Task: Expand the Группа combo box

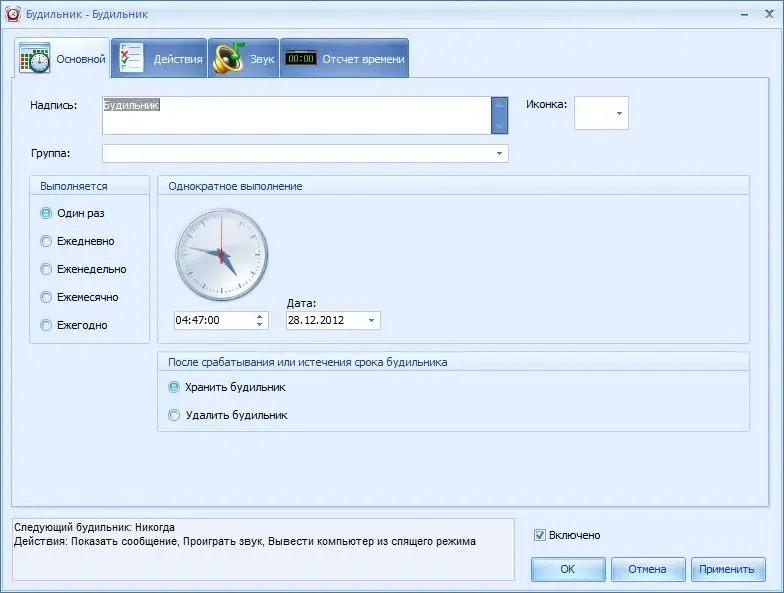Action: click(499, 154)
